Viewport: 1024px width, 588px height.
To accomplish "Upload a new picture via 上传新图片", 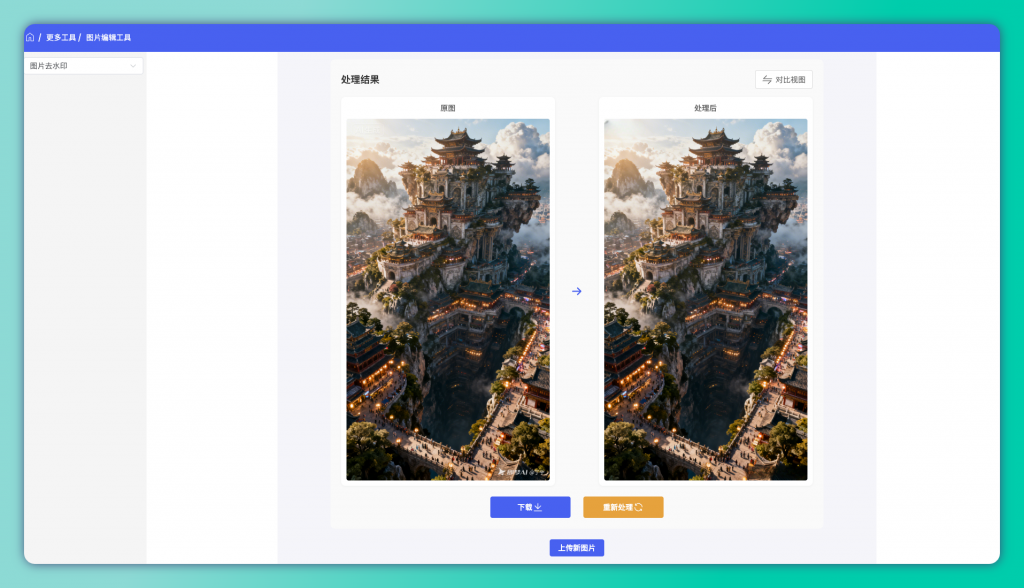I will coord(577,547).
